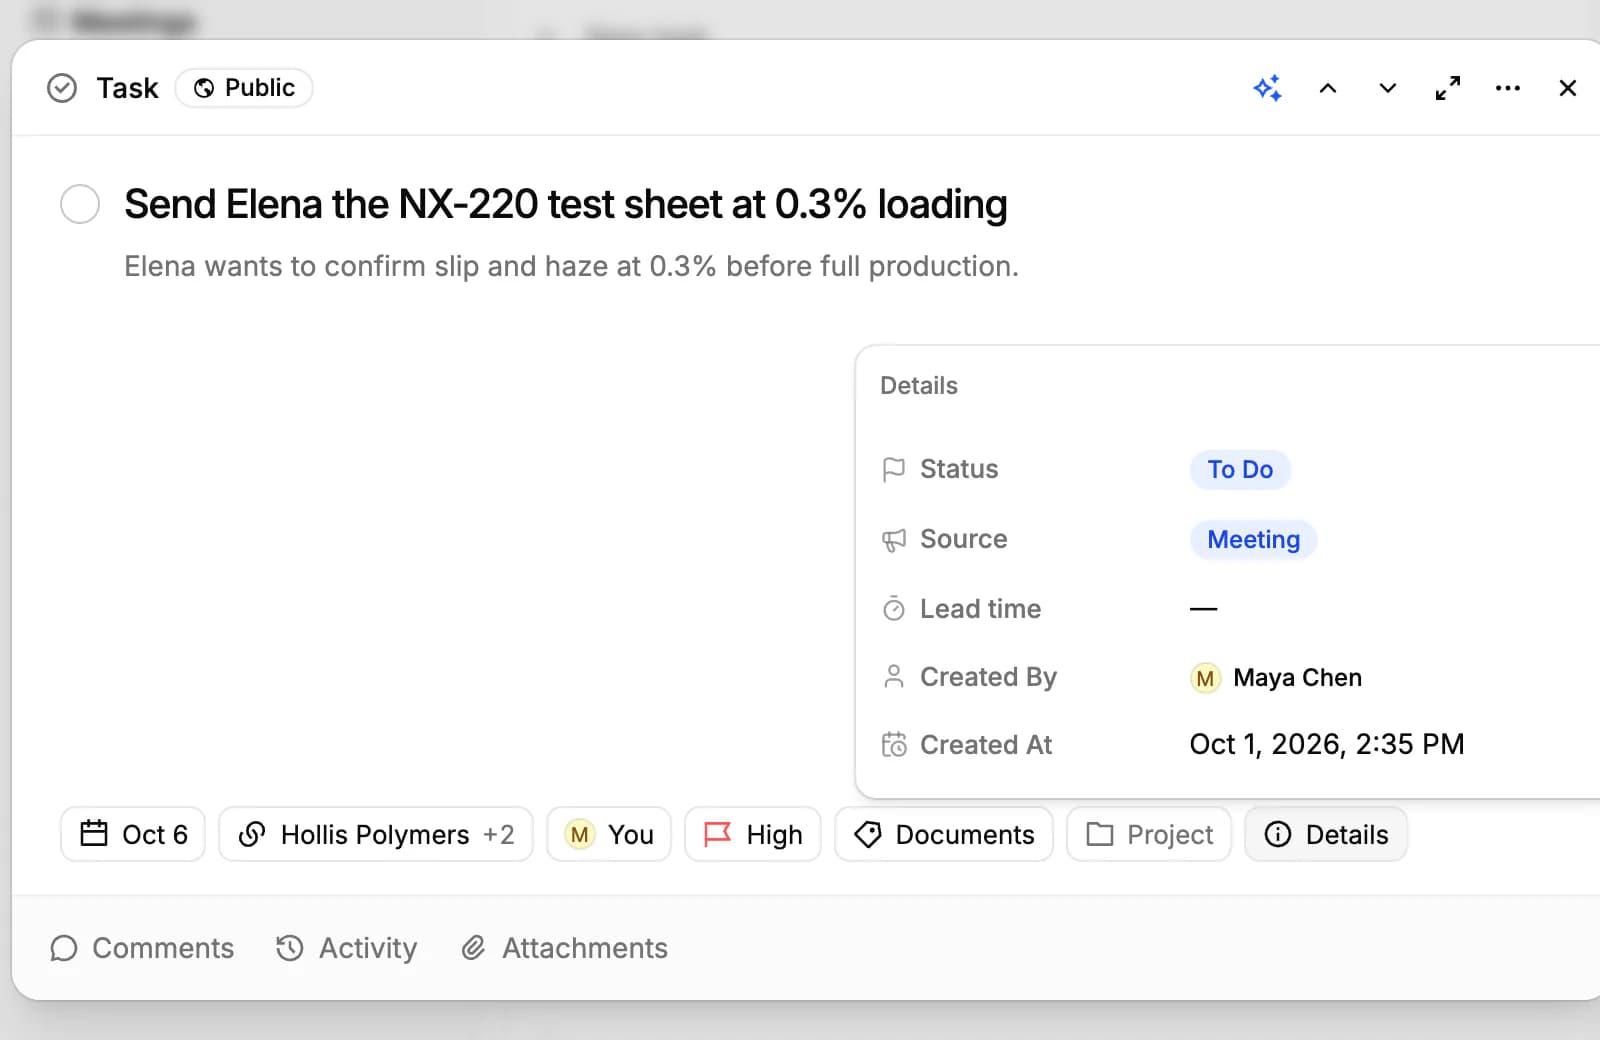
Task: Click the Details heading in popover
Action: [919, 386]
